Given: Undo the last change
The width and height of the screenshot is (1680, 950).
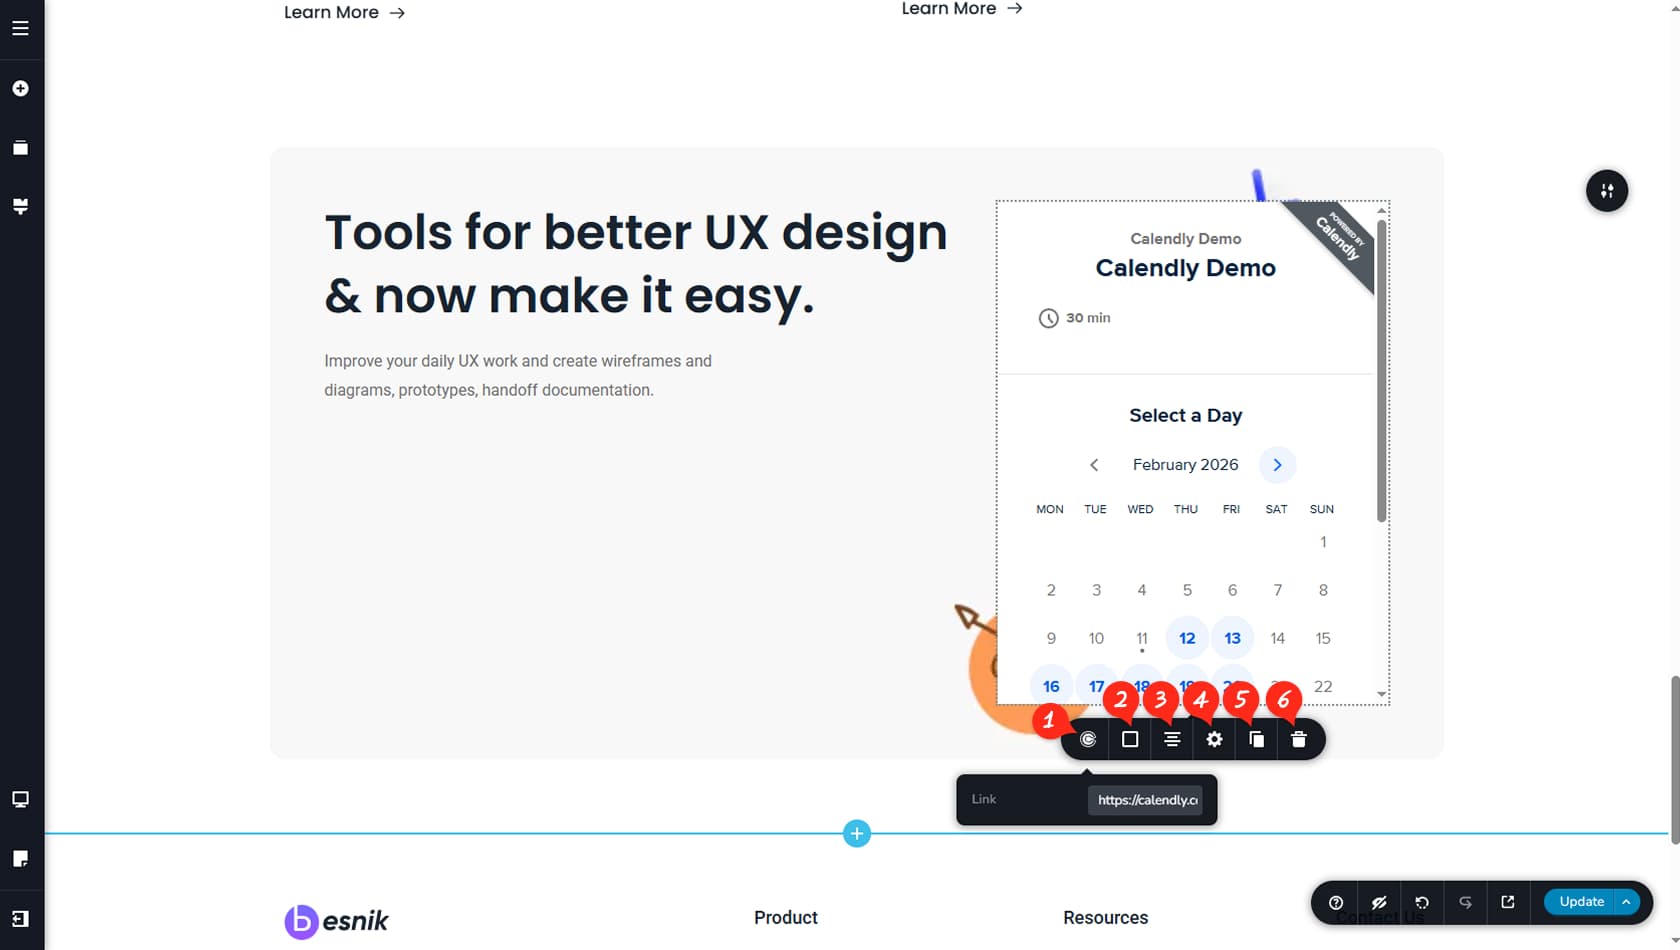Looking at the screenshot, I should pyautogui.click(x=1422, y=902).
